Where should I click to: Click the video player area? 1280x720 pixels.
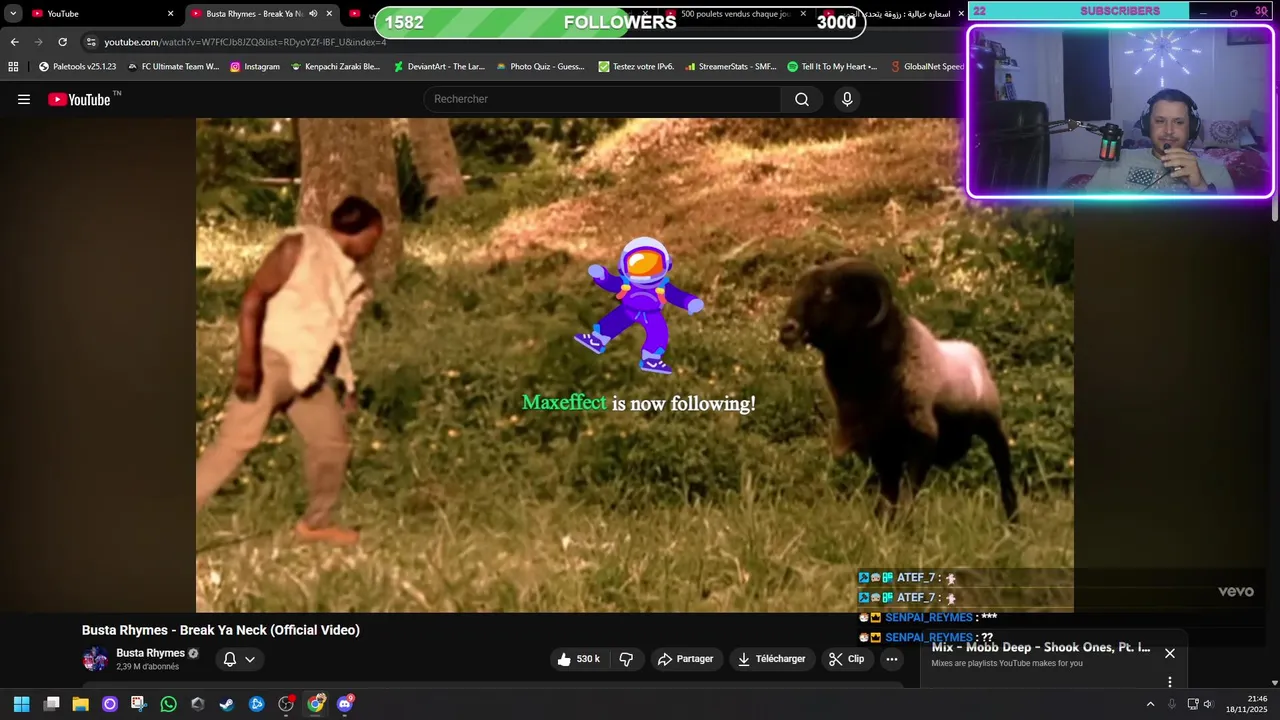point(635,365)
